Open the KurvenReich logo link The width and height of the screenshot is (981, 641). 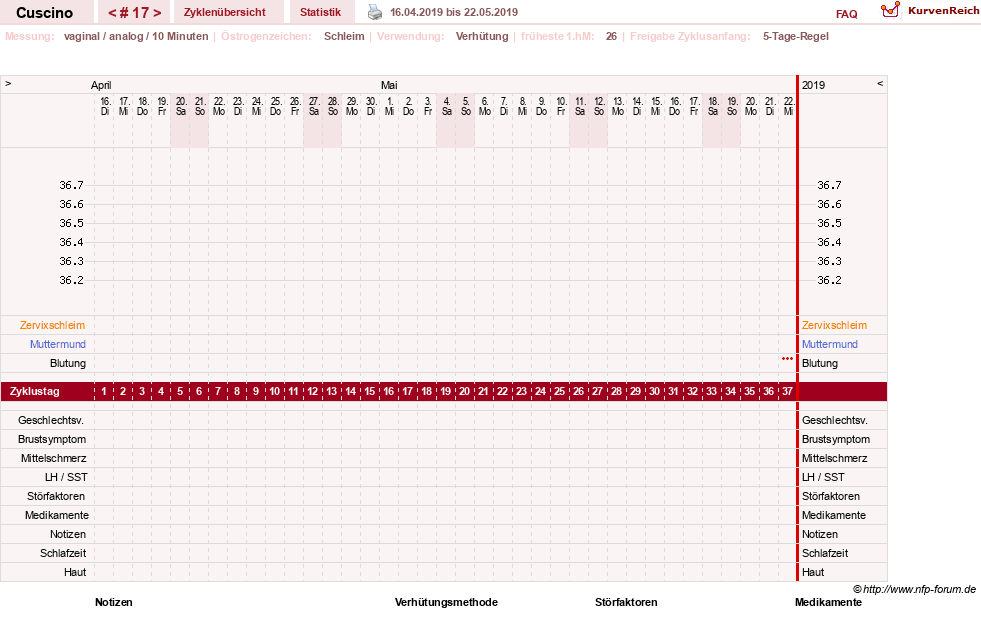tap(930, 11)
